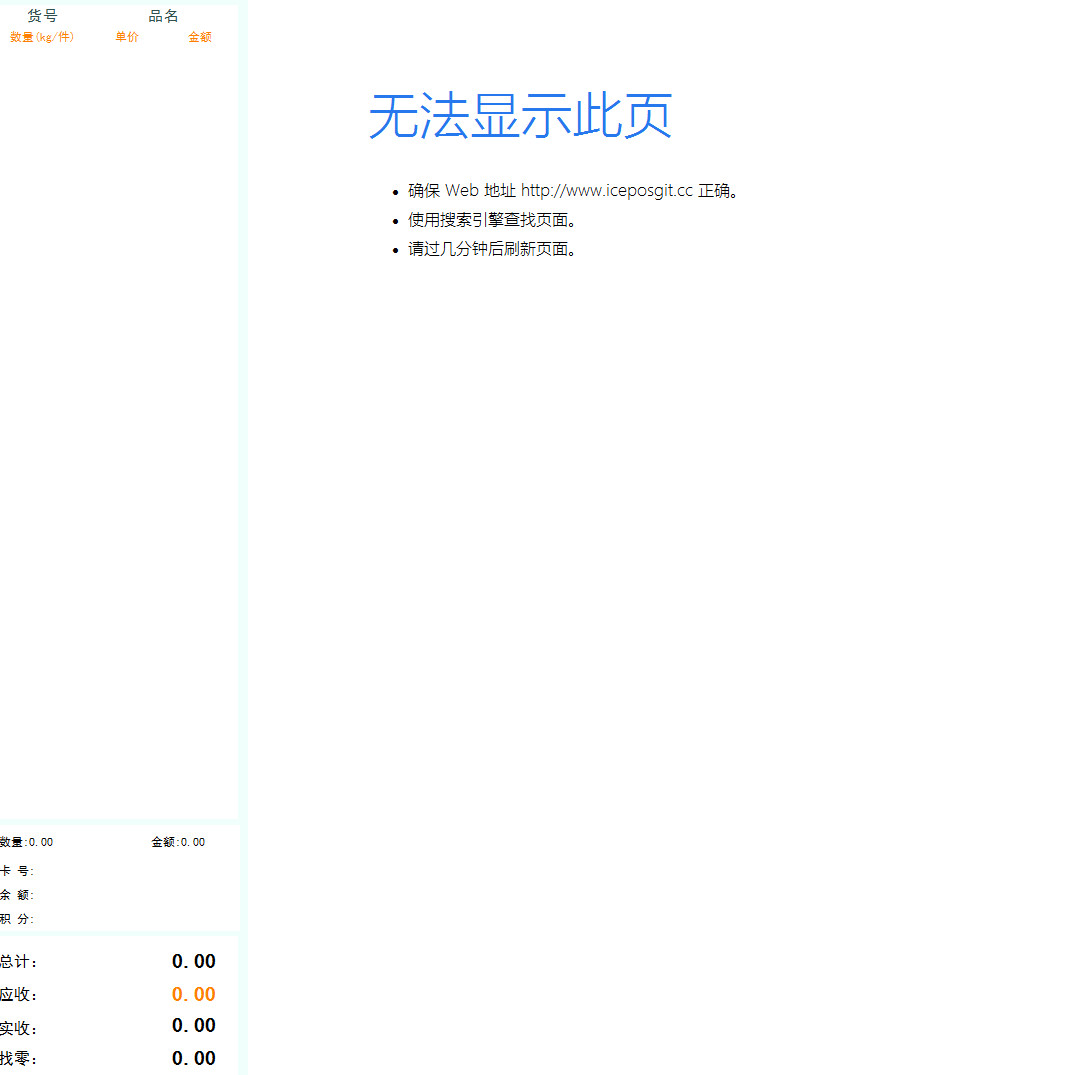Screen dimensions: 1075x1075
Task: Click the 数量:0.00 summary text
Action: [27, 842]
